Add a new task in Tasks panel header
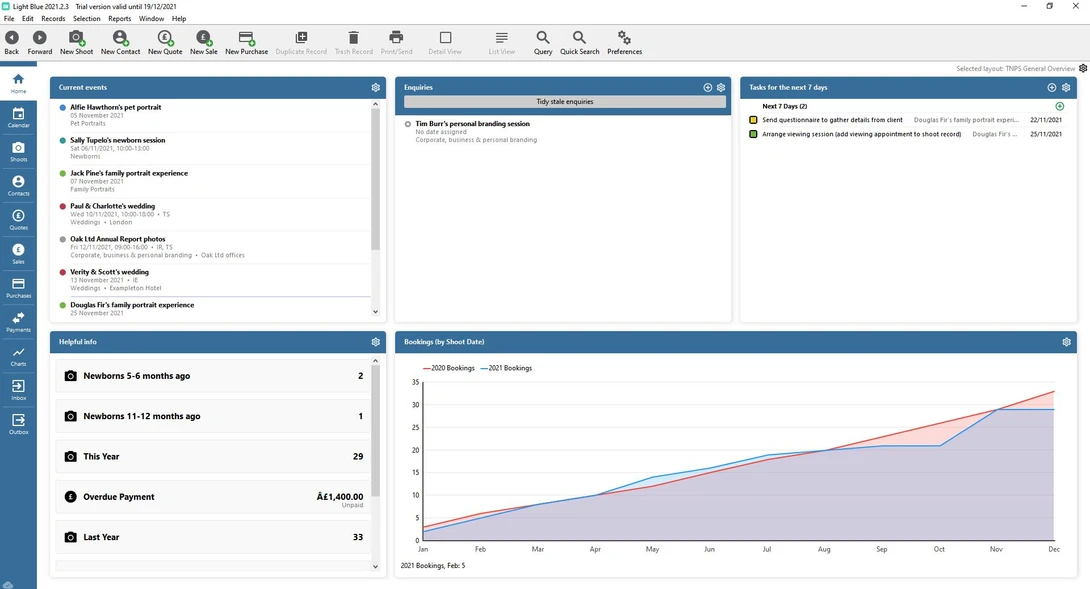The height and width of the screenshot is (589, 1090). click(1052, 88)
